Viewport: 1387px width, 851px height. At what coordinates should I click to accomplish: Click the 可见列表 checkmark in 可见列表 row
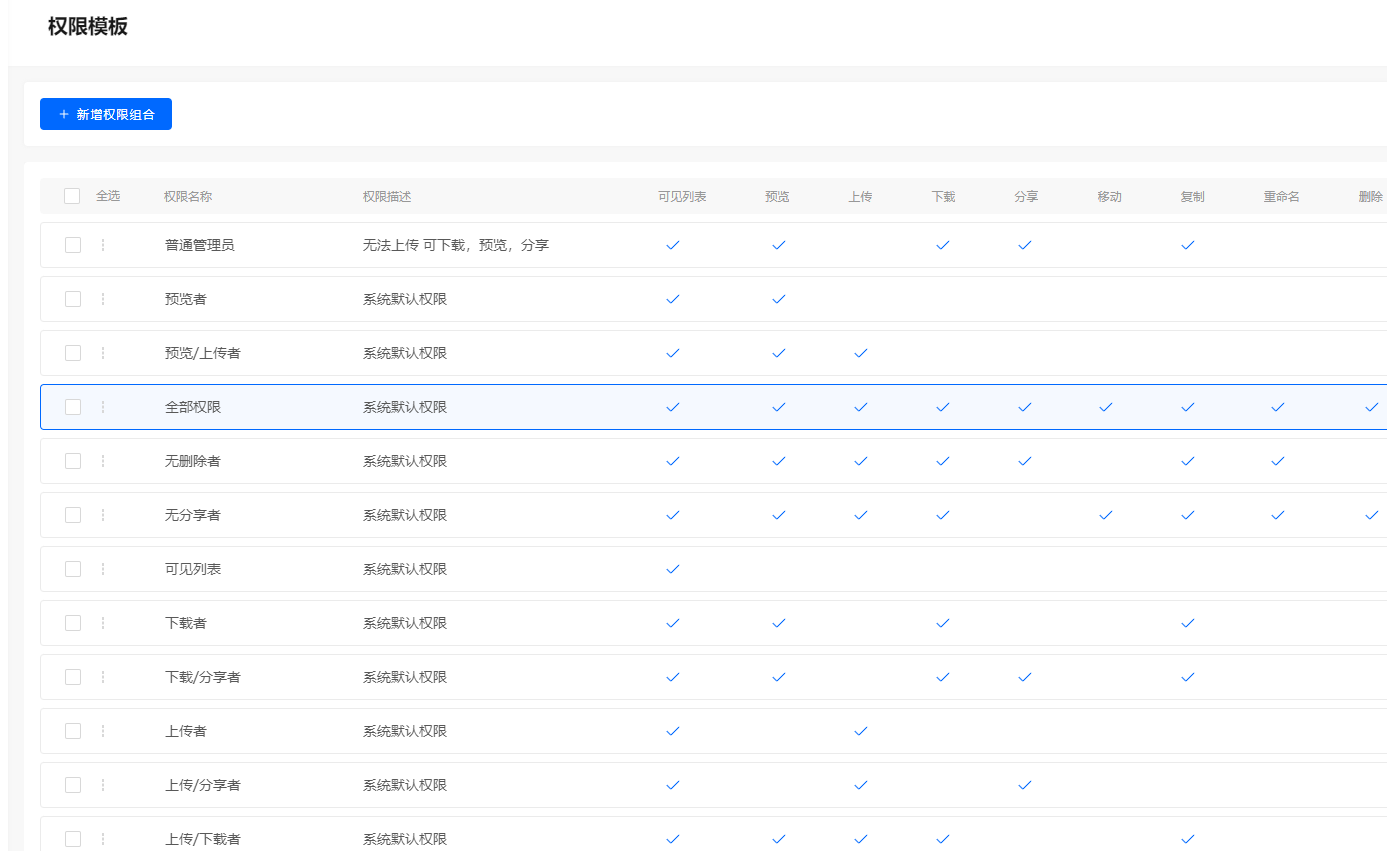pos(673,569)
